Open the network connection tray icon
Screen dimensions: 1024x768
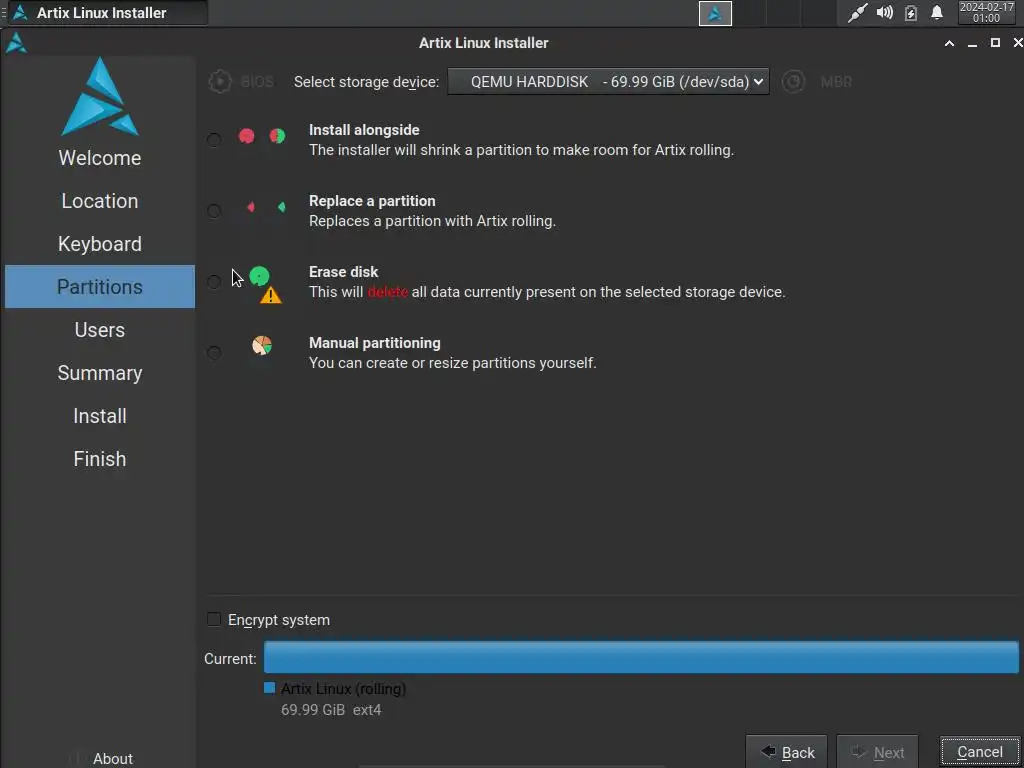(857, 13)
